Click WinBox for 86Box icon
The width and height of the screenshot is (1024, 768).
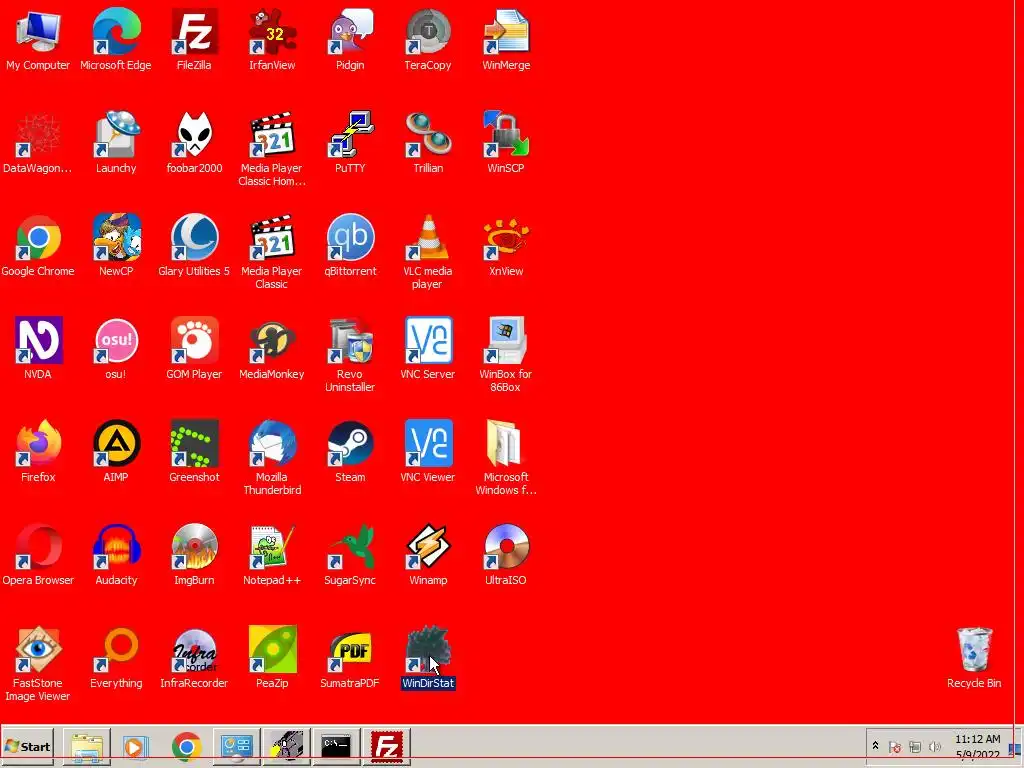(506, 340)
